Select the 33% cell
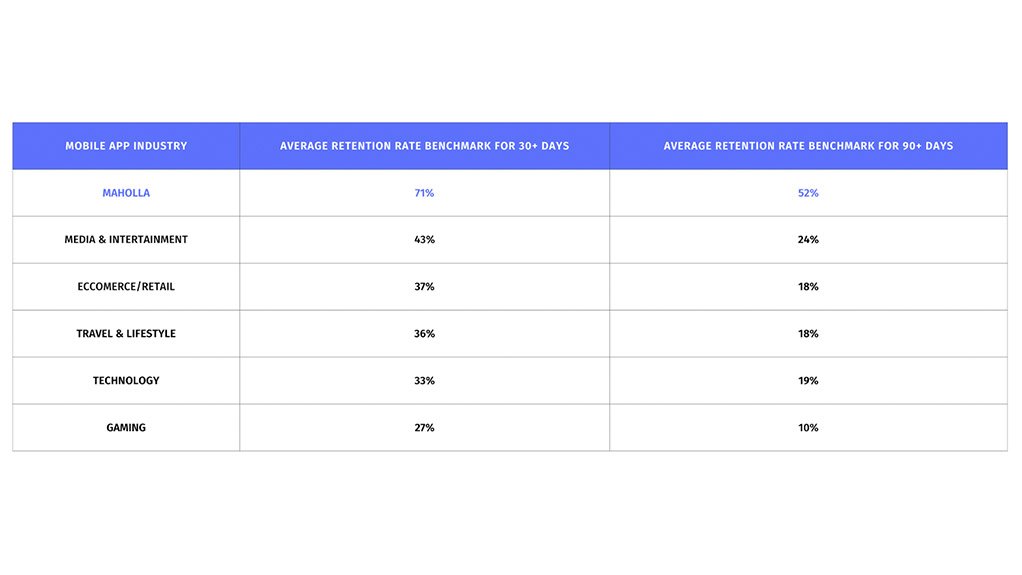1022x575 pixels. click(424, 381)
